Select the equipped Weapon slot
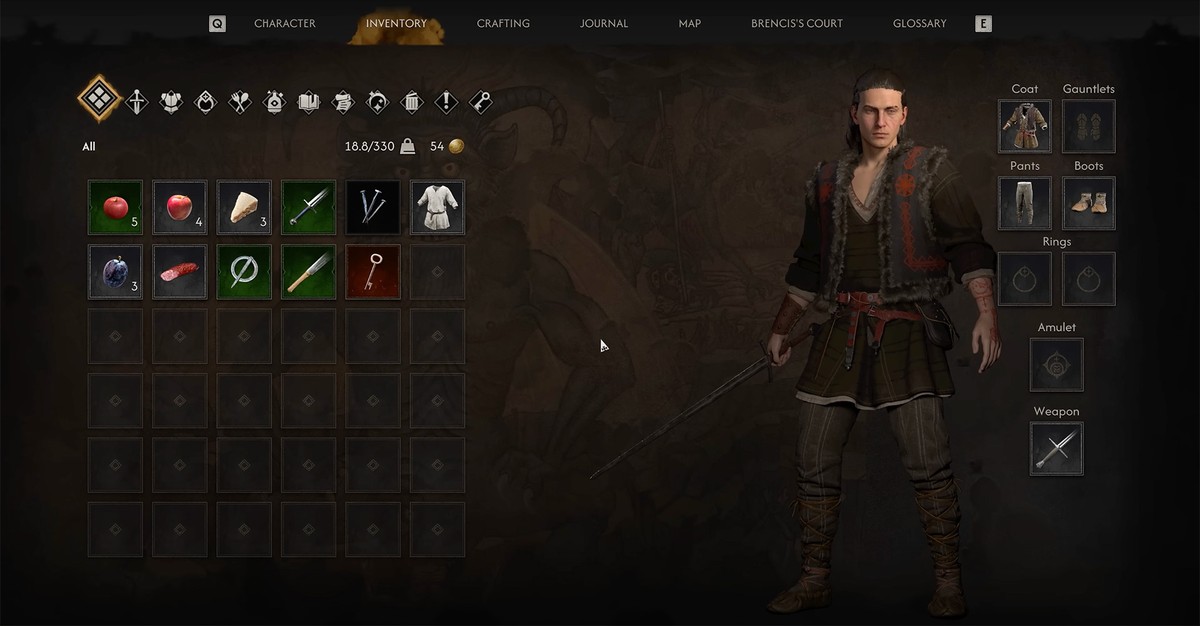Viewport: 1200px width, 626px height. (1057, 449)
